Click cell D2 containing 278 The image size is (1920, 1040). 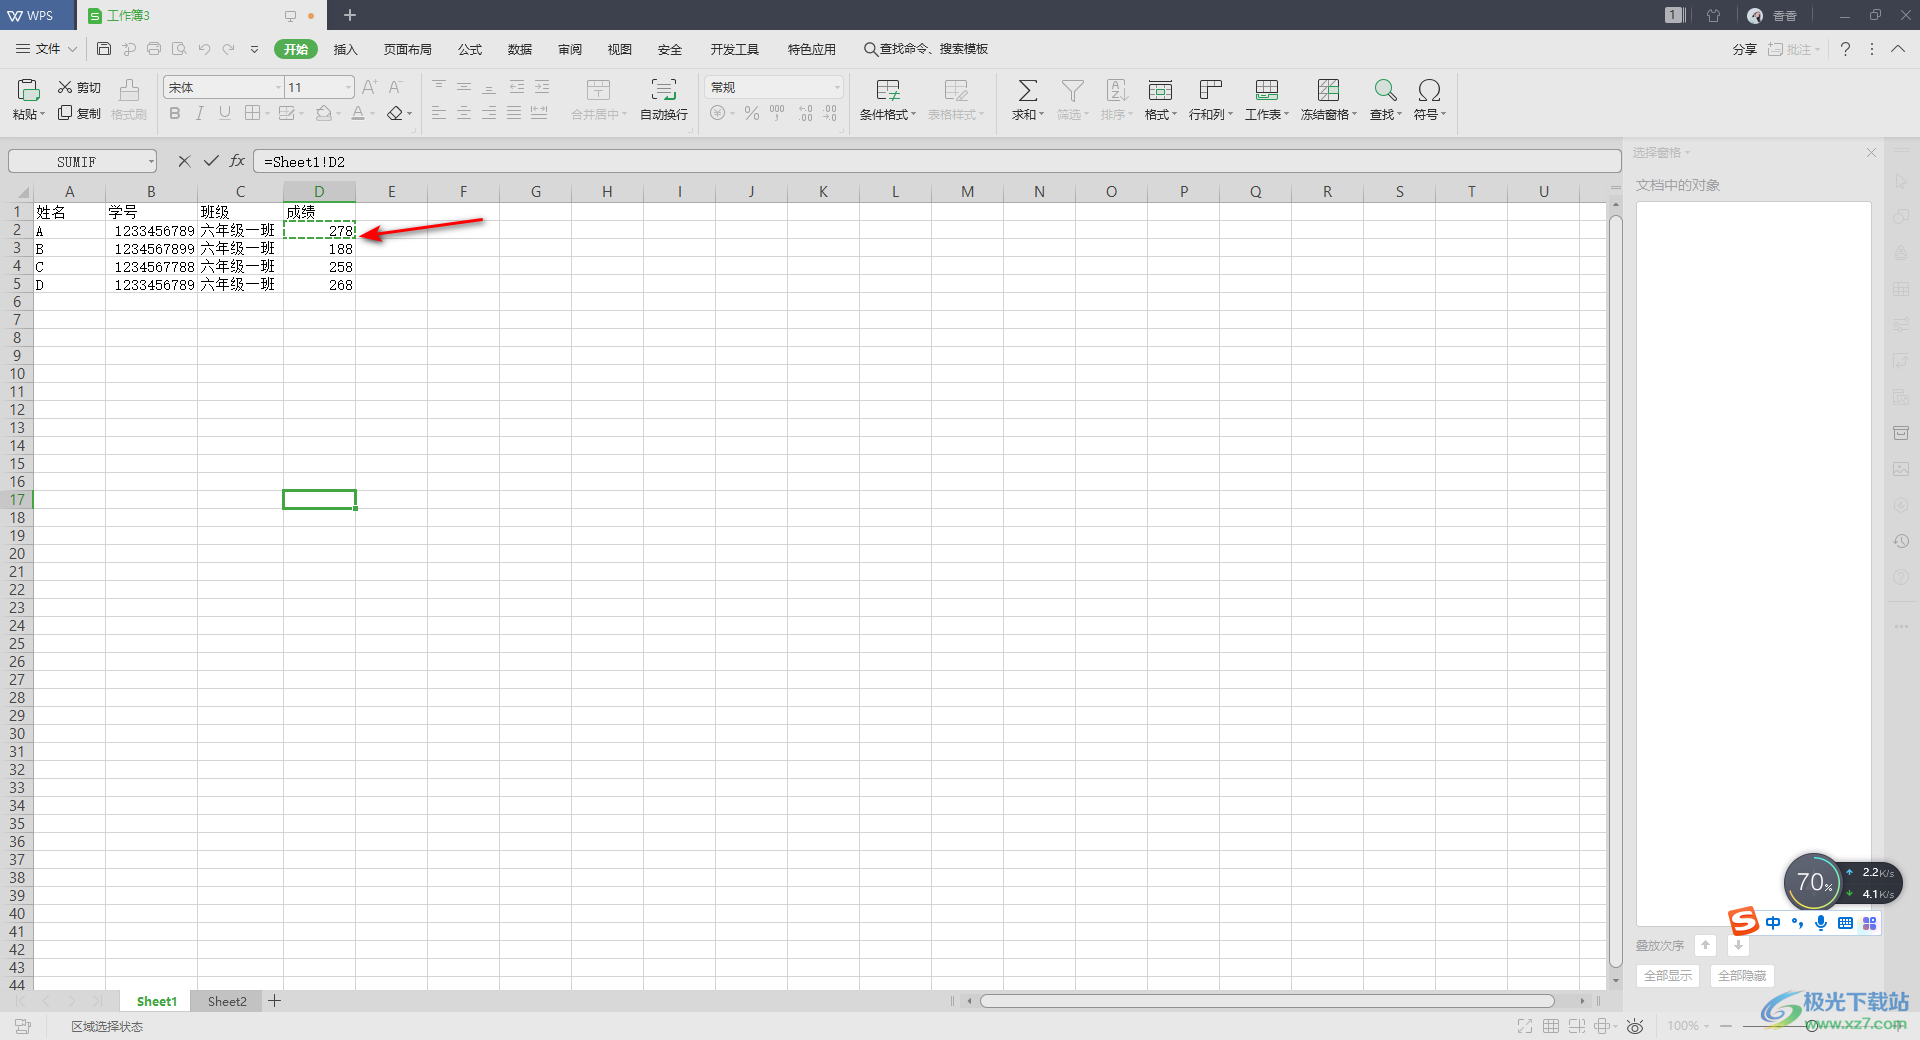point(319,230)
